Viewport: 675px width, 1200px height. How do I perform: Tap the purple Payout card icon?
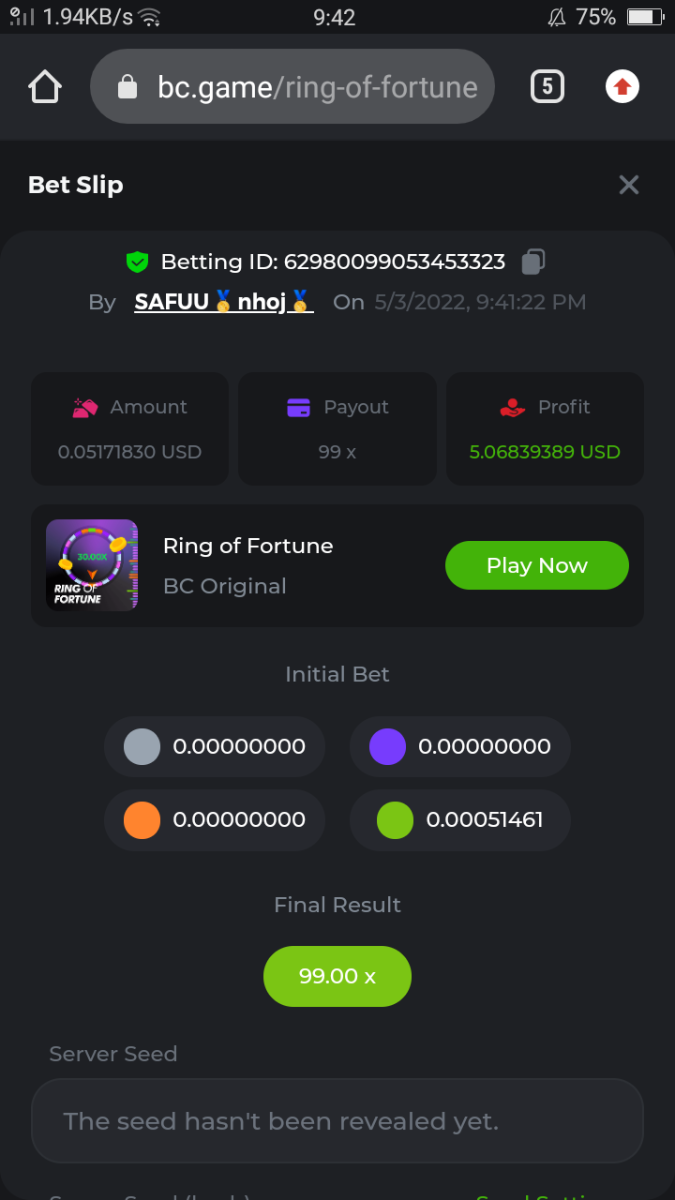click(x=298, y=407)
